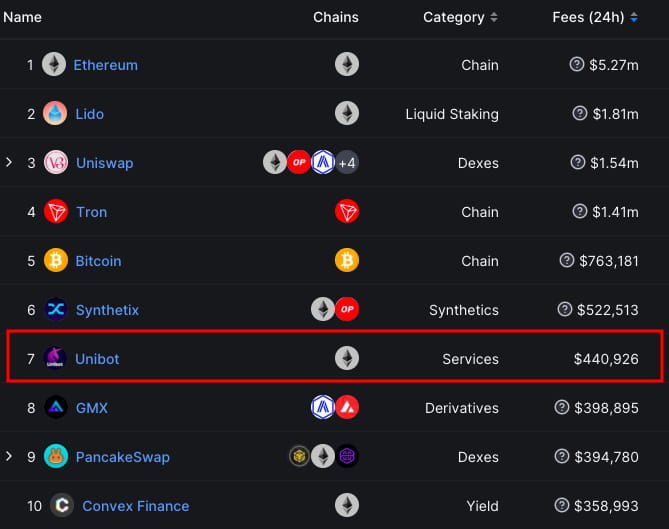This screenshot has width=669, height=529.
Task: Show the +4 additional Uniswap chains
Action: tap(347, 163)
